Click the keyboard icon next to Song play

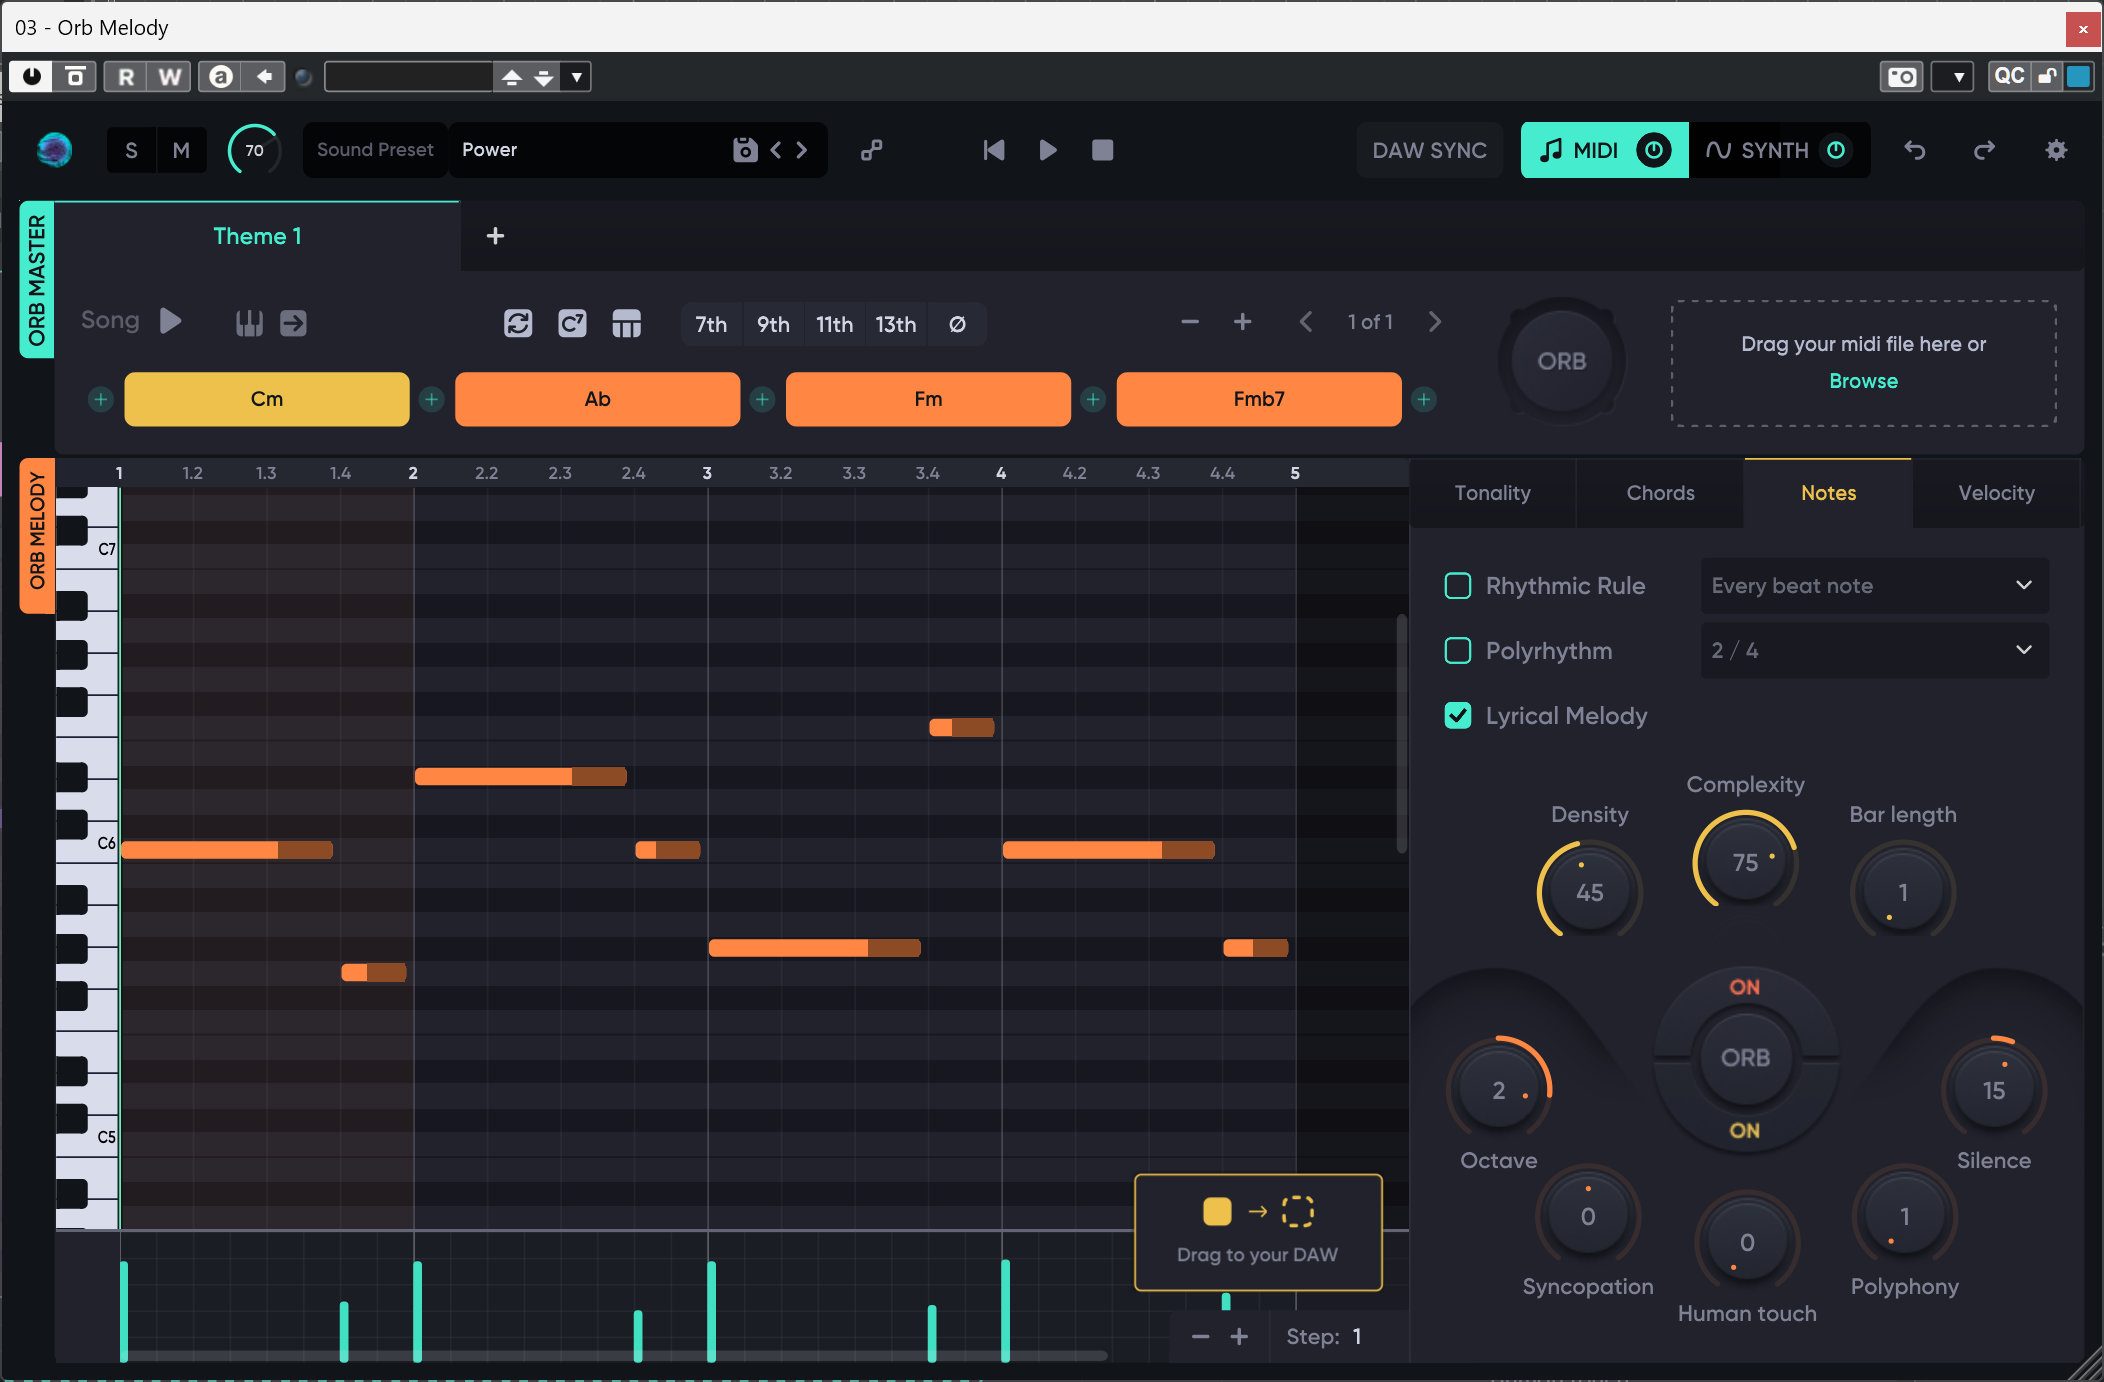[x=248, y=322]
